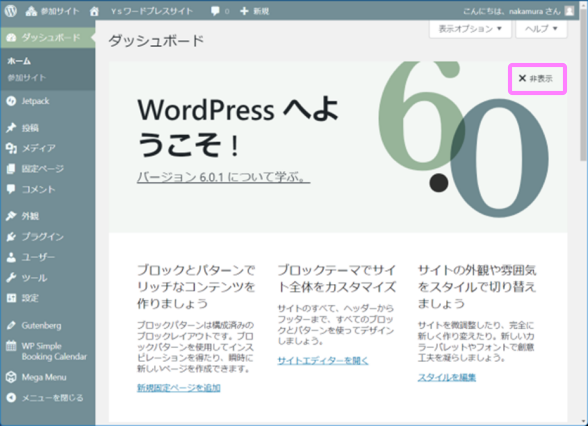588x426 pixels.
Task: Expand the 表示オプション dropdown
Action: (470, 29)
